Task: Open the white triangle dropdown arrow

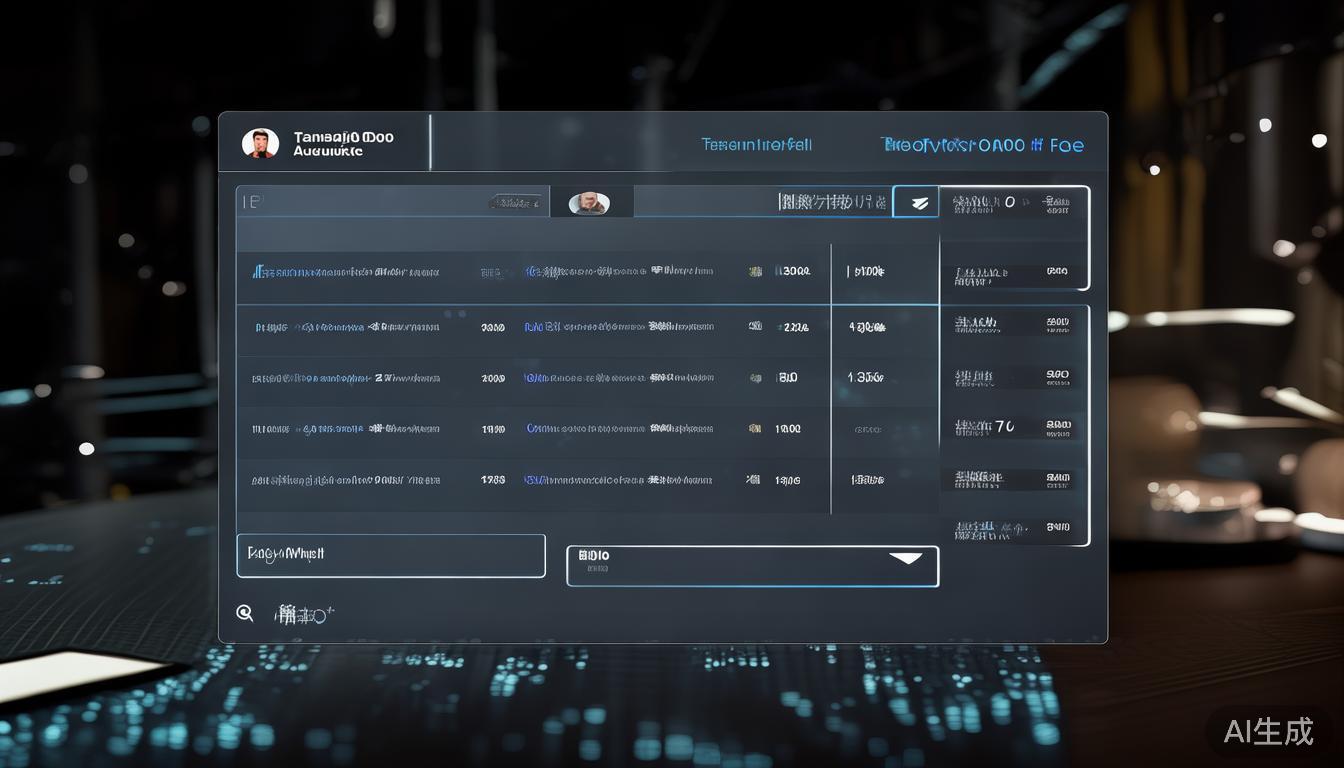Action: pyautogui.click(x=905, y=558)
